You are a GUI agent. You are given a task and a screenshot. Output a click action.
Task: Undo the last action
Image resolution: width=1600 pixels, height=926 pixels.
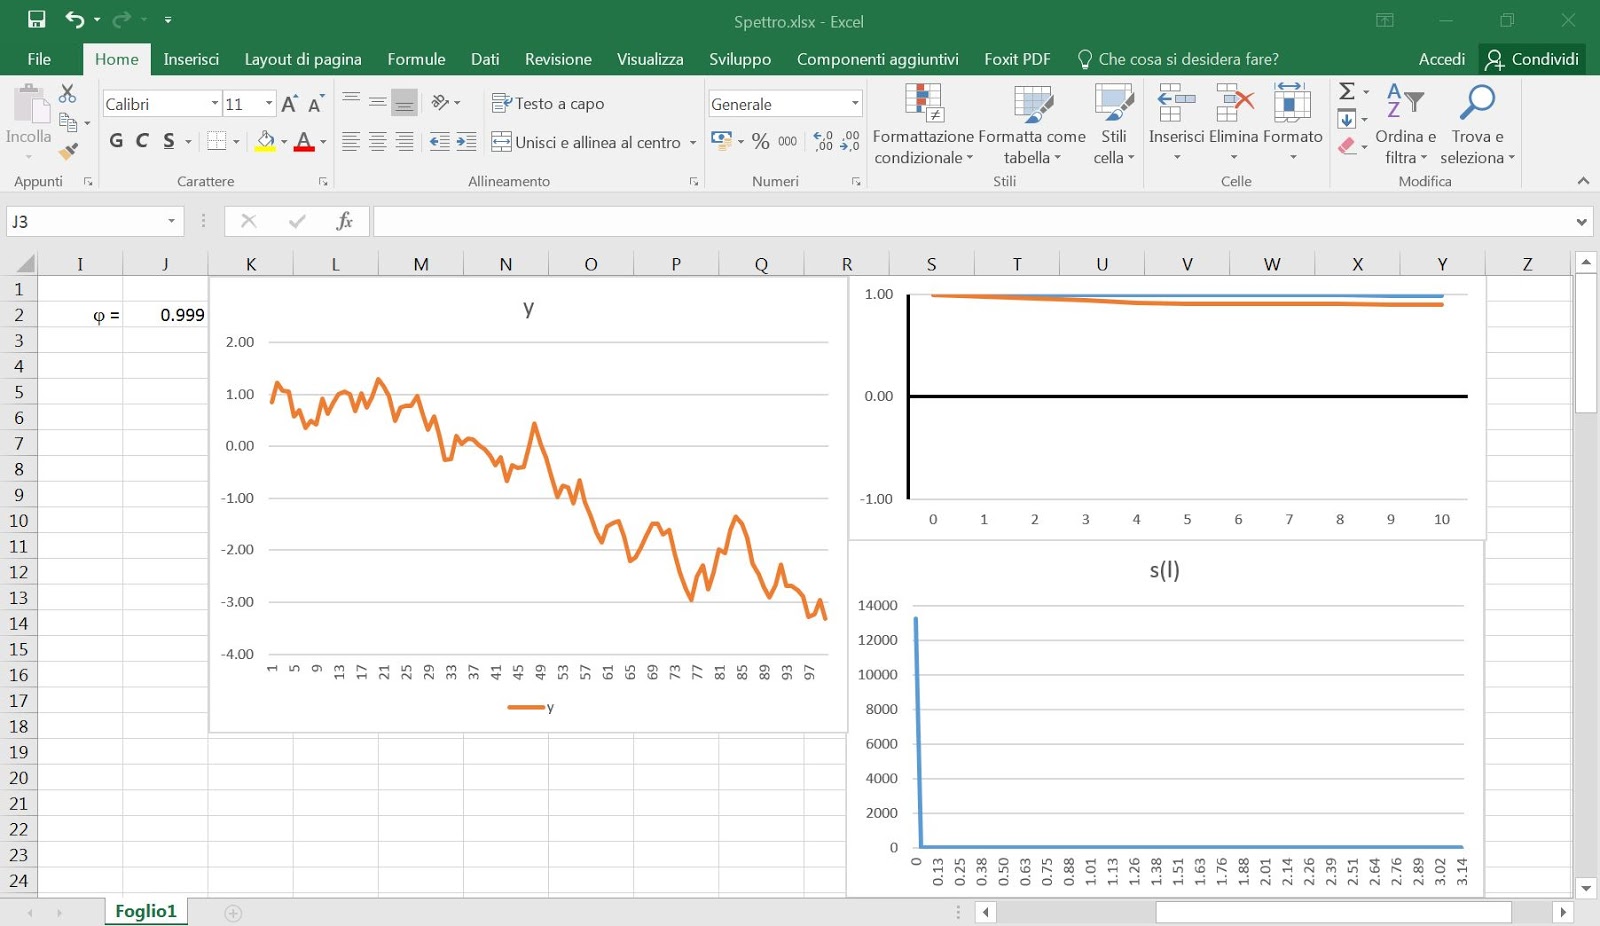click(74, 19)
